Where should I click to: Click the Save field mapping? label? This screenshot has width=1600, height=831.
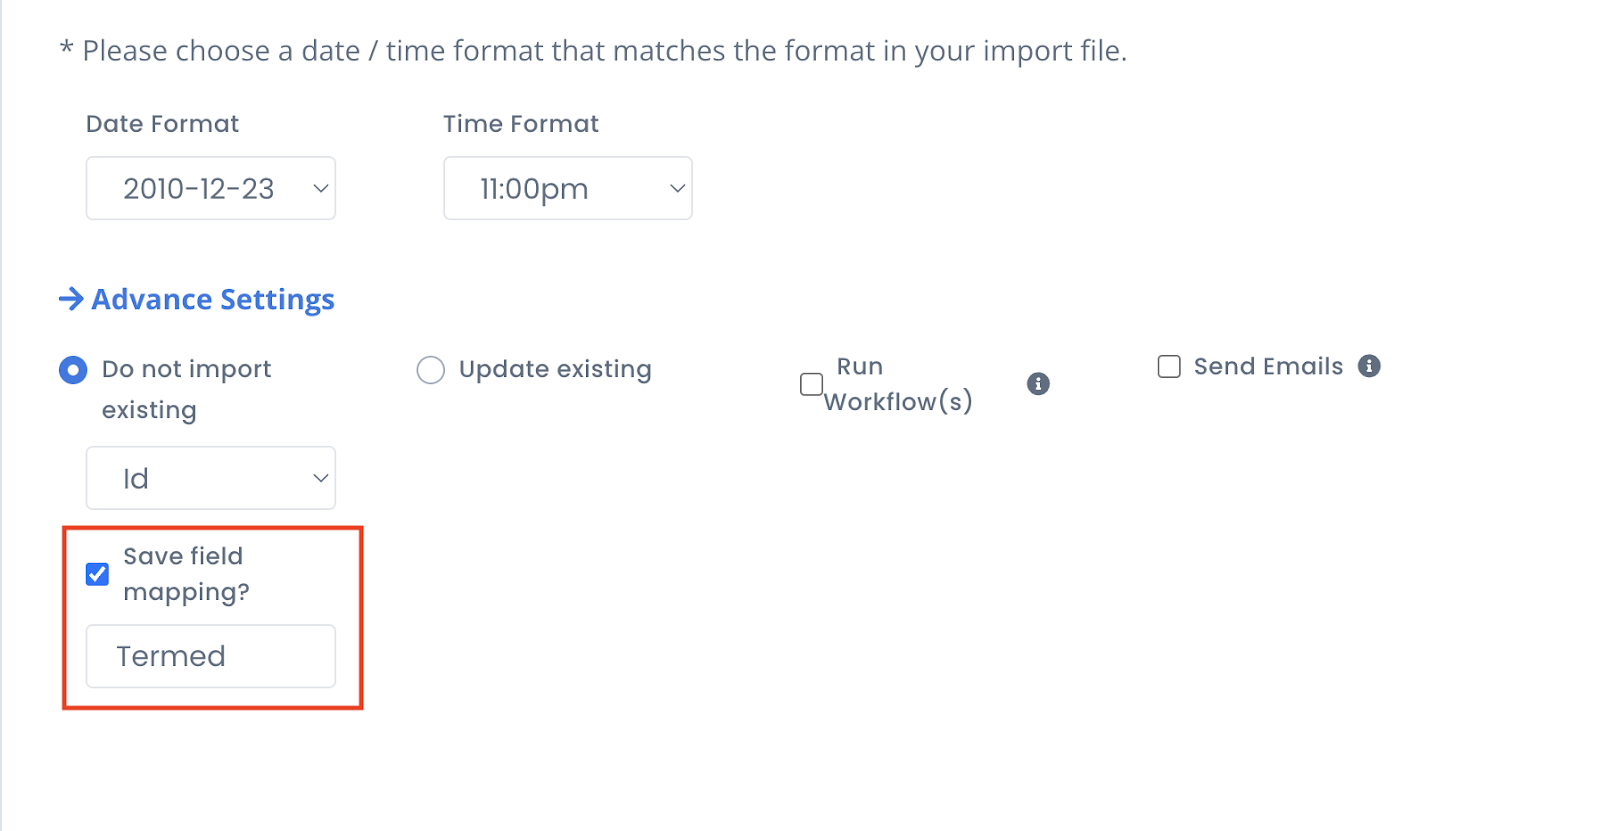186,574
